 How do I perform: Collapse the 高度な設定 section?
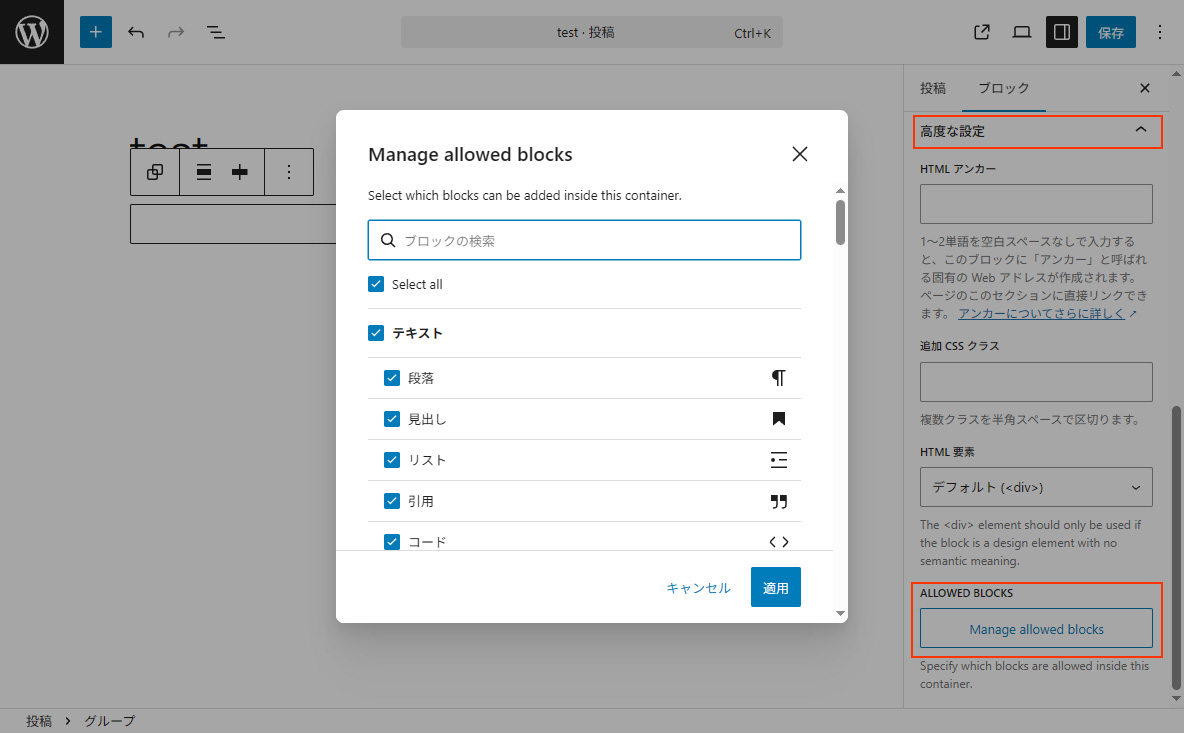point(1037,131)
